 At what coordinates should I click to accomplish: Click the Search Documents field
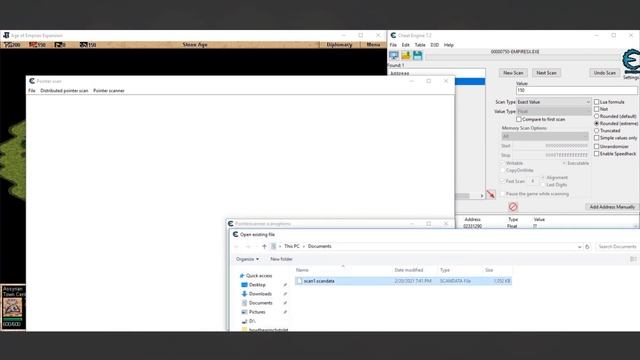coord(617,247)
